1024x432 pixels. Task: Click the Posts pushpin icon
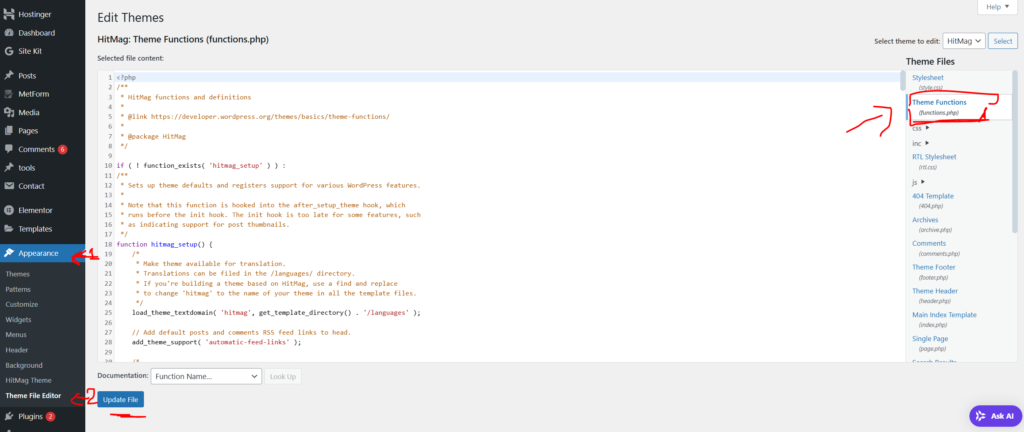[9, 76]
